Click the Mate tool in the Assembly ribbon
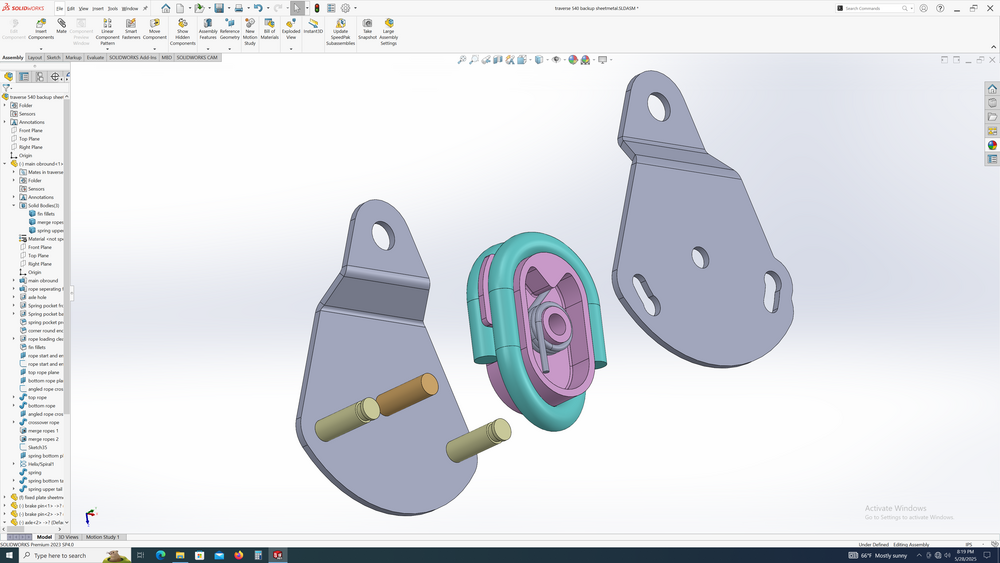1000x563 pixels. [61, 26]
